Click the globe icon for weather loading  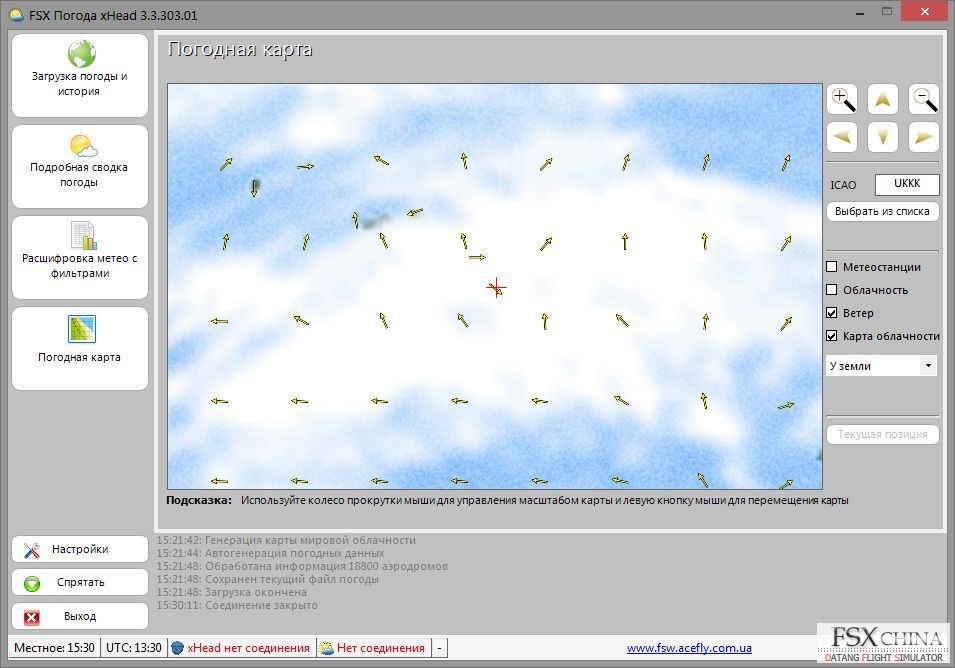click(x=81, y=54)
